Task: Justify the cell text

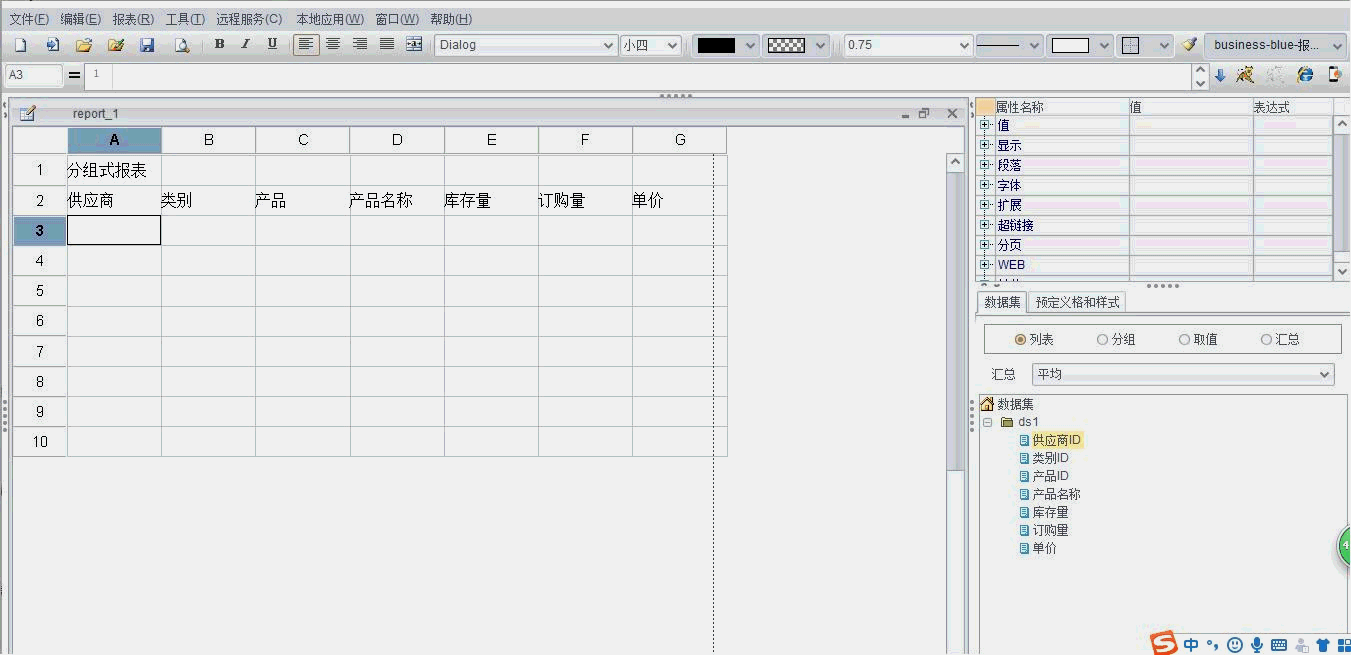Action: click(387, 44)
